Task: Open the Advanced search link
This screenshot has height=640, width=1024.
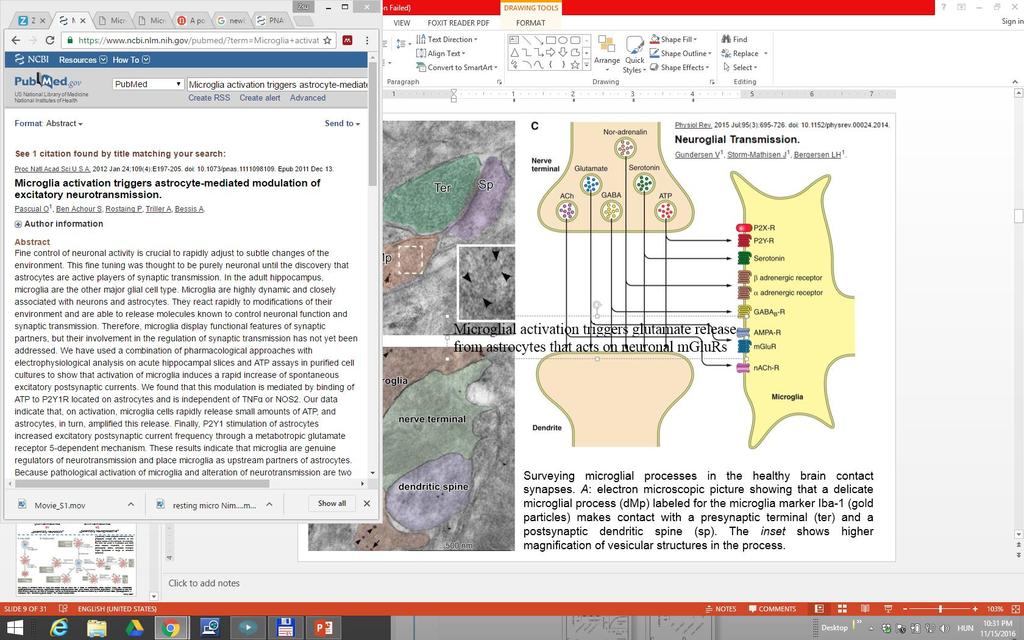Action: coord(308,98)
